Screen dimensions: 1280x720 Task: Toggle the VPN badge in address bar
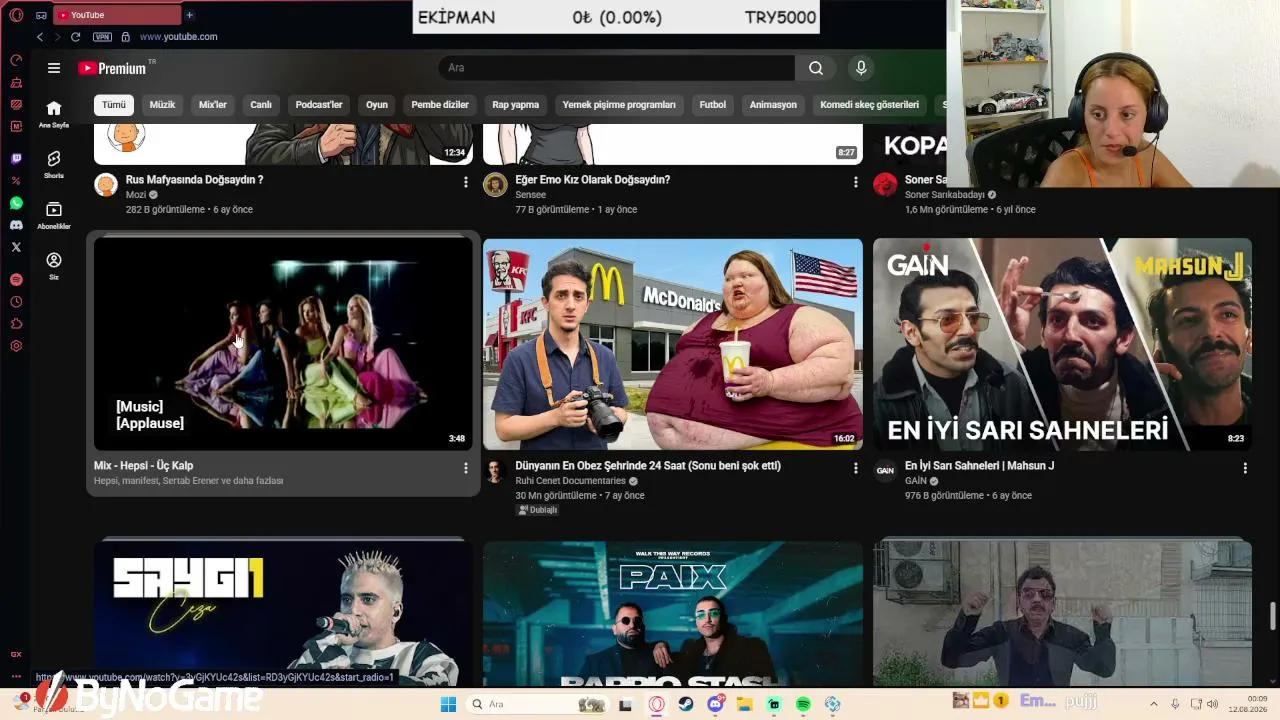(x=102, y=37)
